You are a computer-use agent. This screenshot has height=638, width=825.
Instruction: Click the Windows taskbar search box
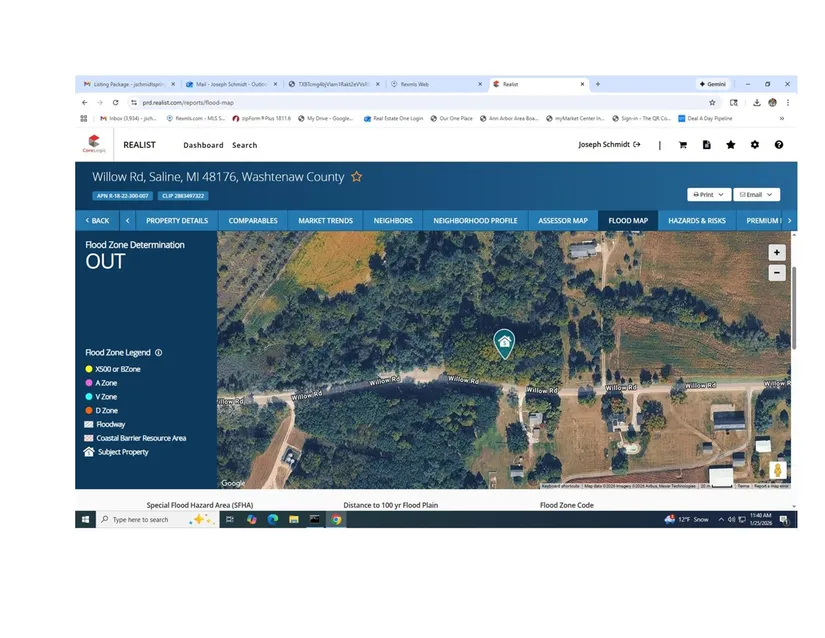pyautogui.click(x=140, y=520)
